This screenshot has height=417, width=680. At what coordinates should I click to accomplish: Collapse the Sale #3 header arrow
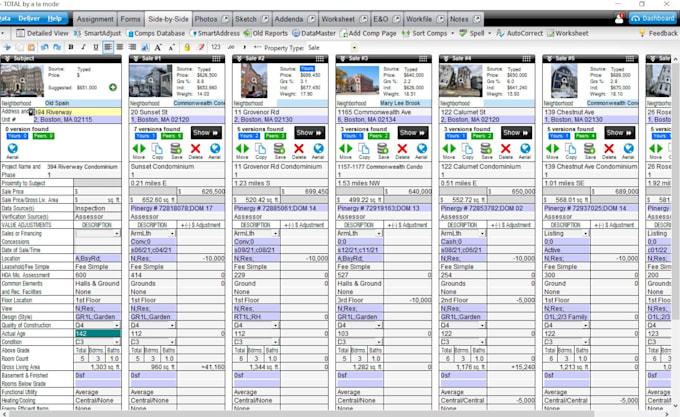(x=343, y=59)
